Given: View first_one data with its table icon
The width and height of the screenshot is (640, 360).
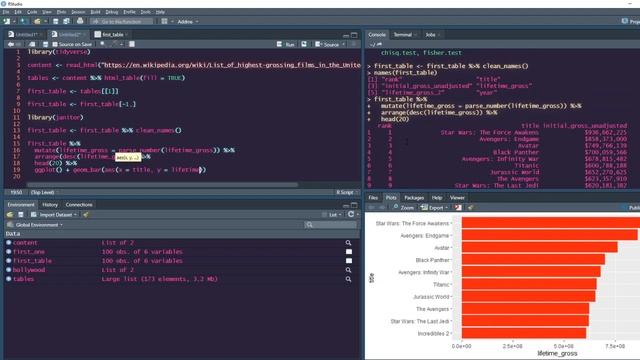Looking at the screenshot, I should point(349,252).
